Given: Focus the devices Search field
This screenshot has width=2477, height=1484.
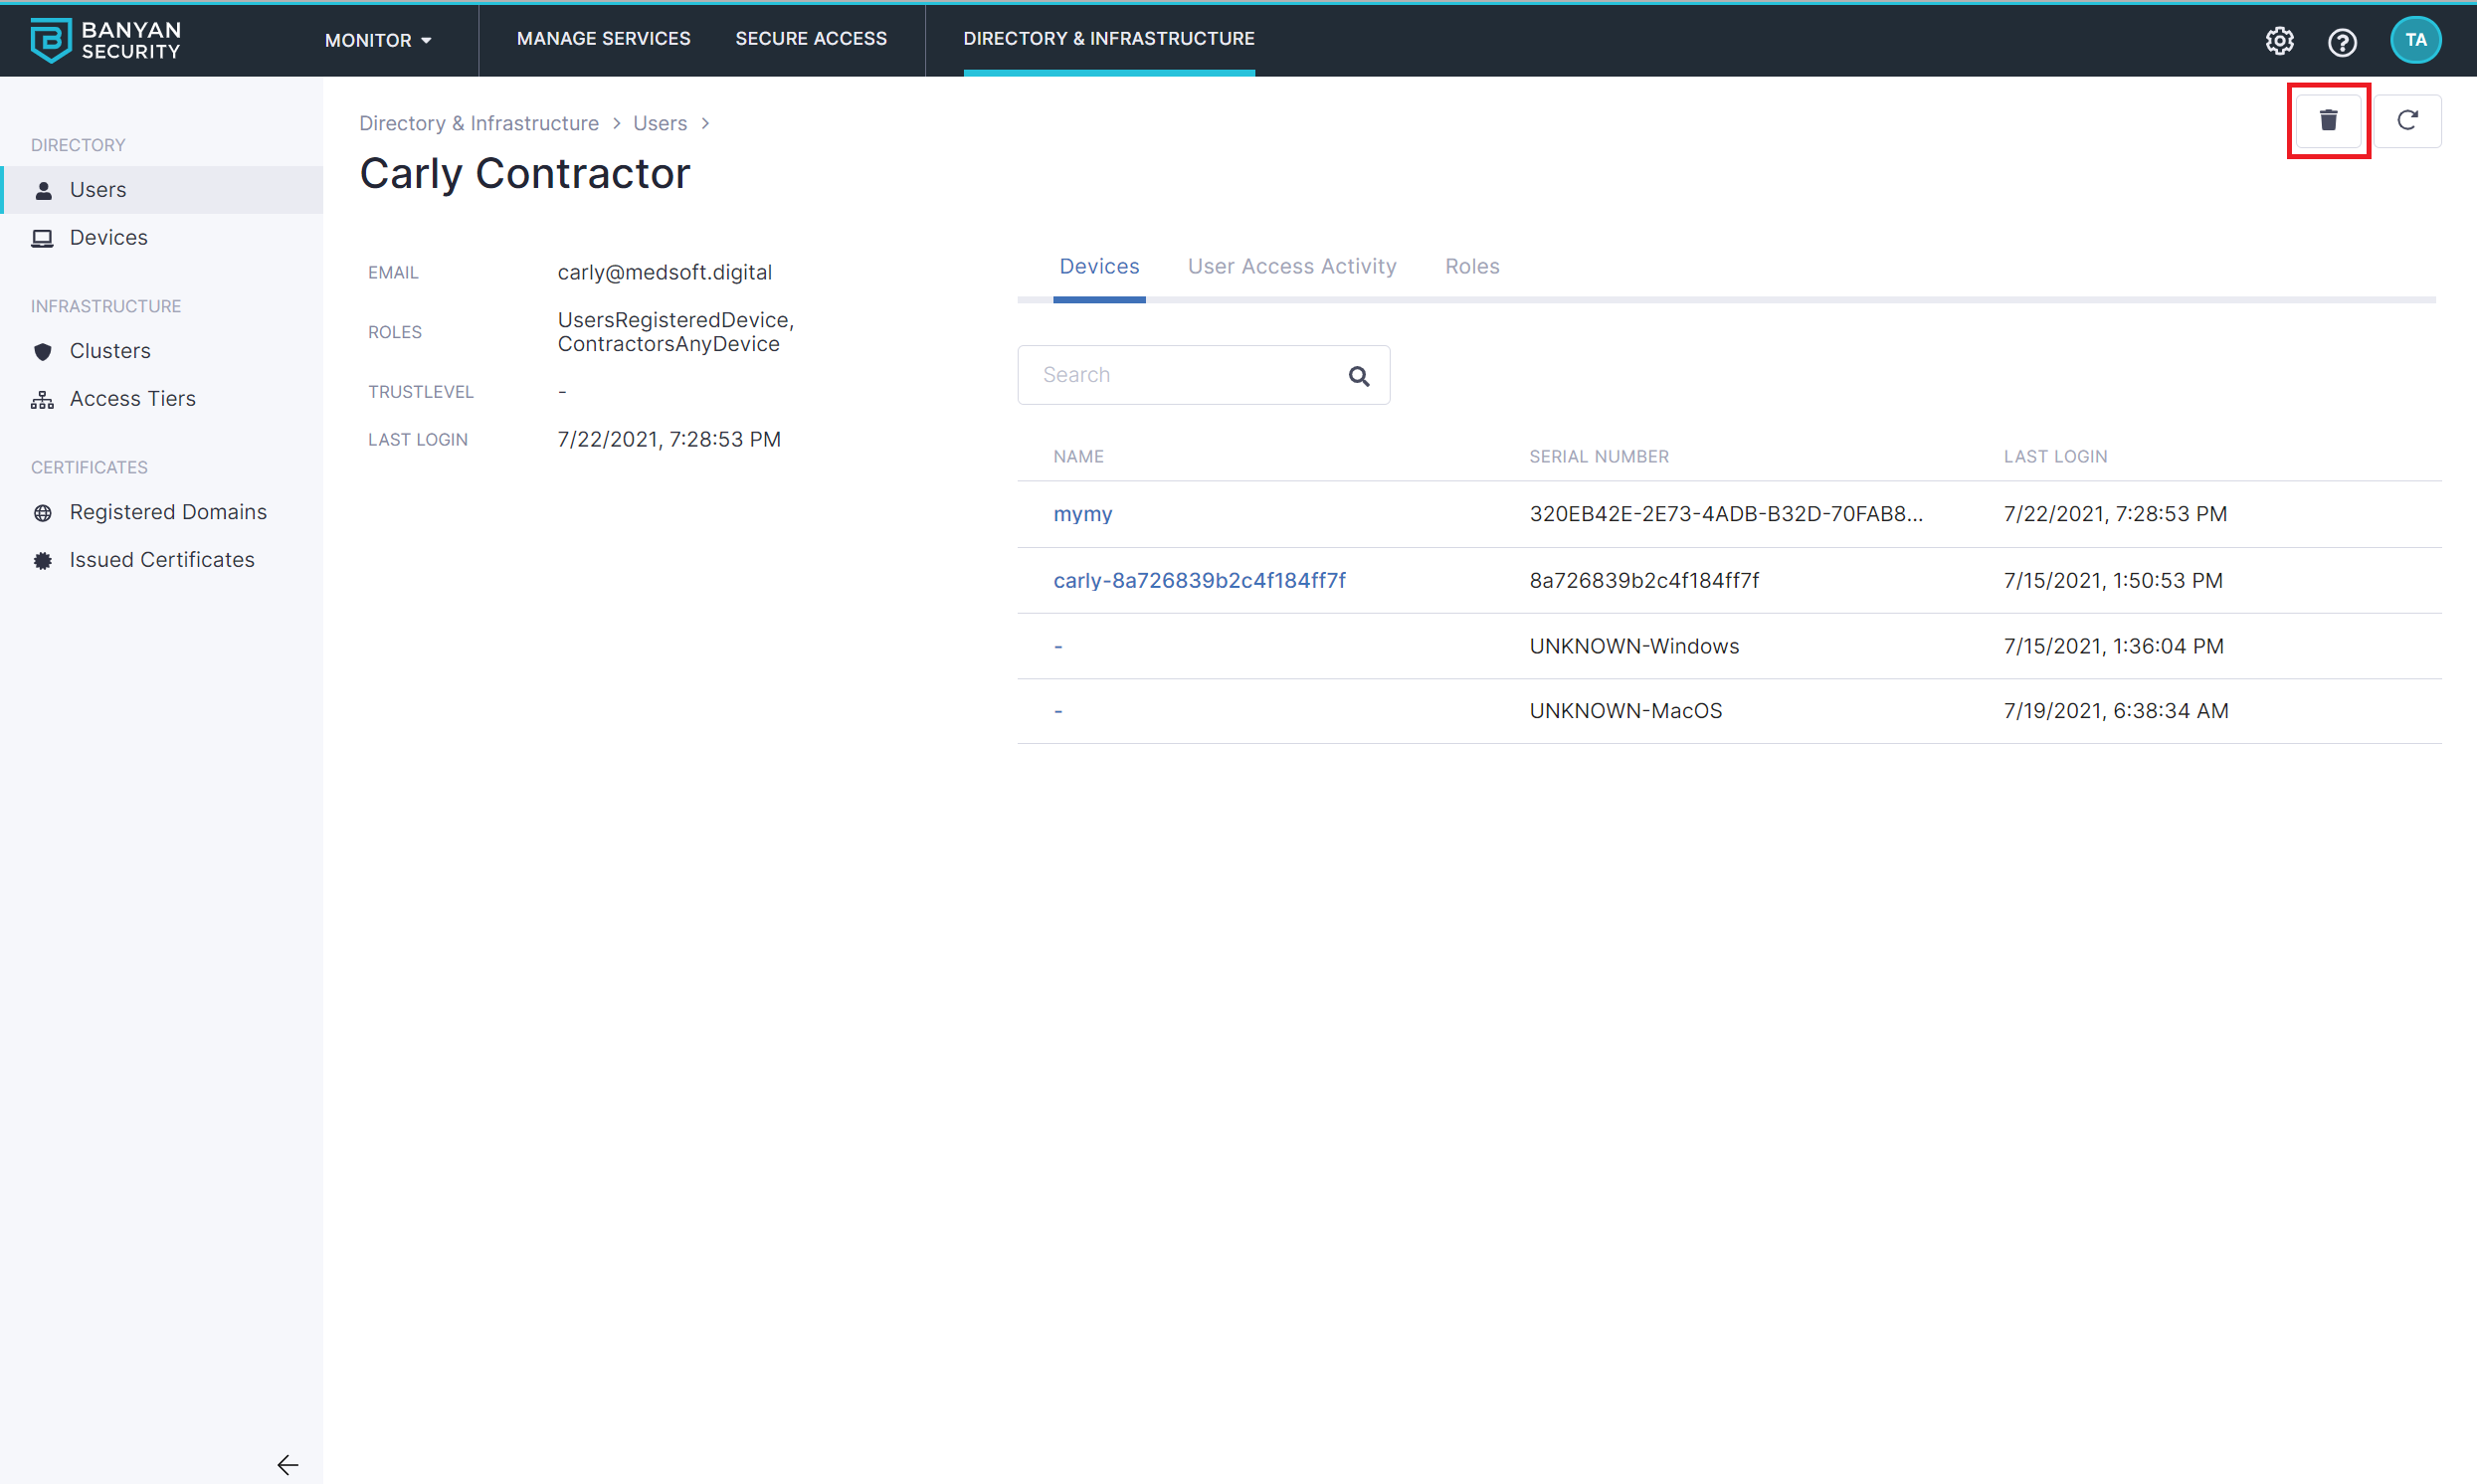Looking at the screenshot, I should [1180, 375].
